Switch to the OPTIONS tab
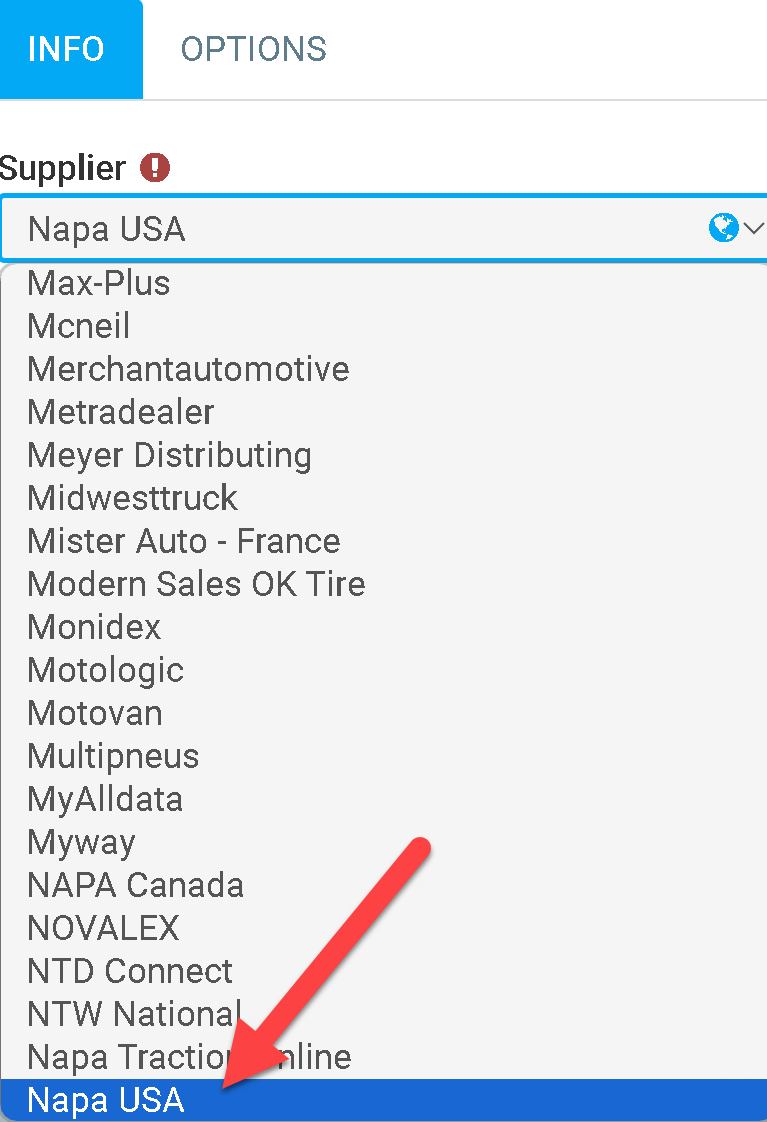The width and height of the screenshot is (767, 1122). click(253, 49)
